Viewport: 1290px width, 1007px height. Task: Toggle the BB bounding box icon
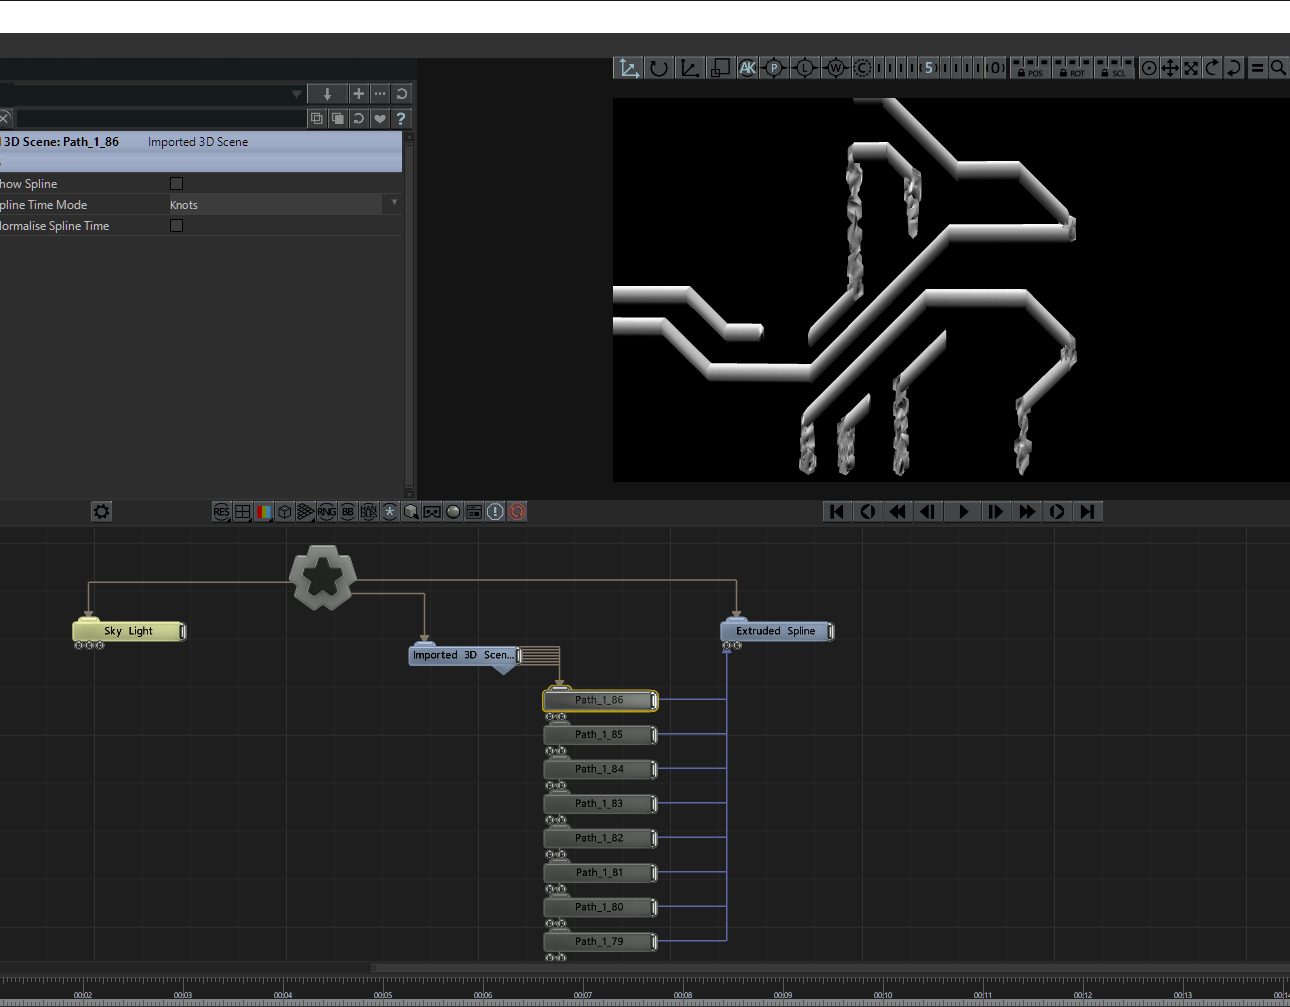pyautogui.click(x=348, y=512)
